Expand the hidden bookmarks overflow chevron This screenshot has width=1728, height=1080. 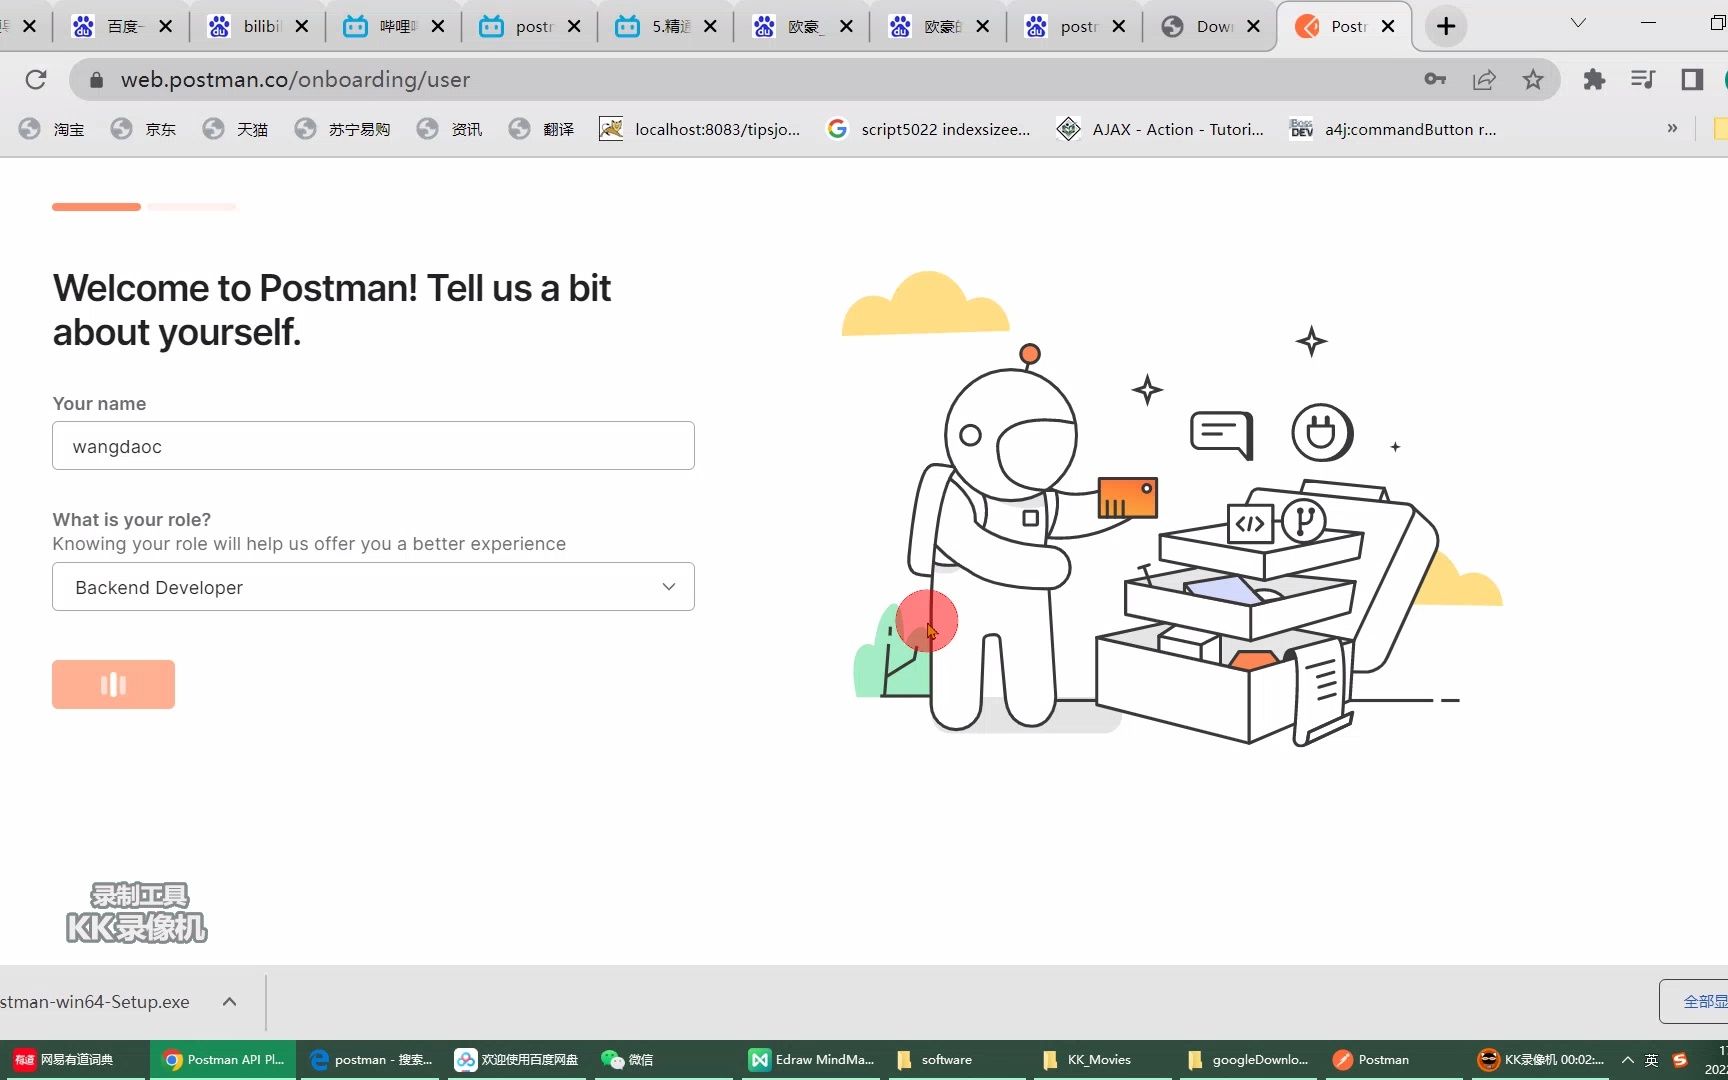[1672, 128]
